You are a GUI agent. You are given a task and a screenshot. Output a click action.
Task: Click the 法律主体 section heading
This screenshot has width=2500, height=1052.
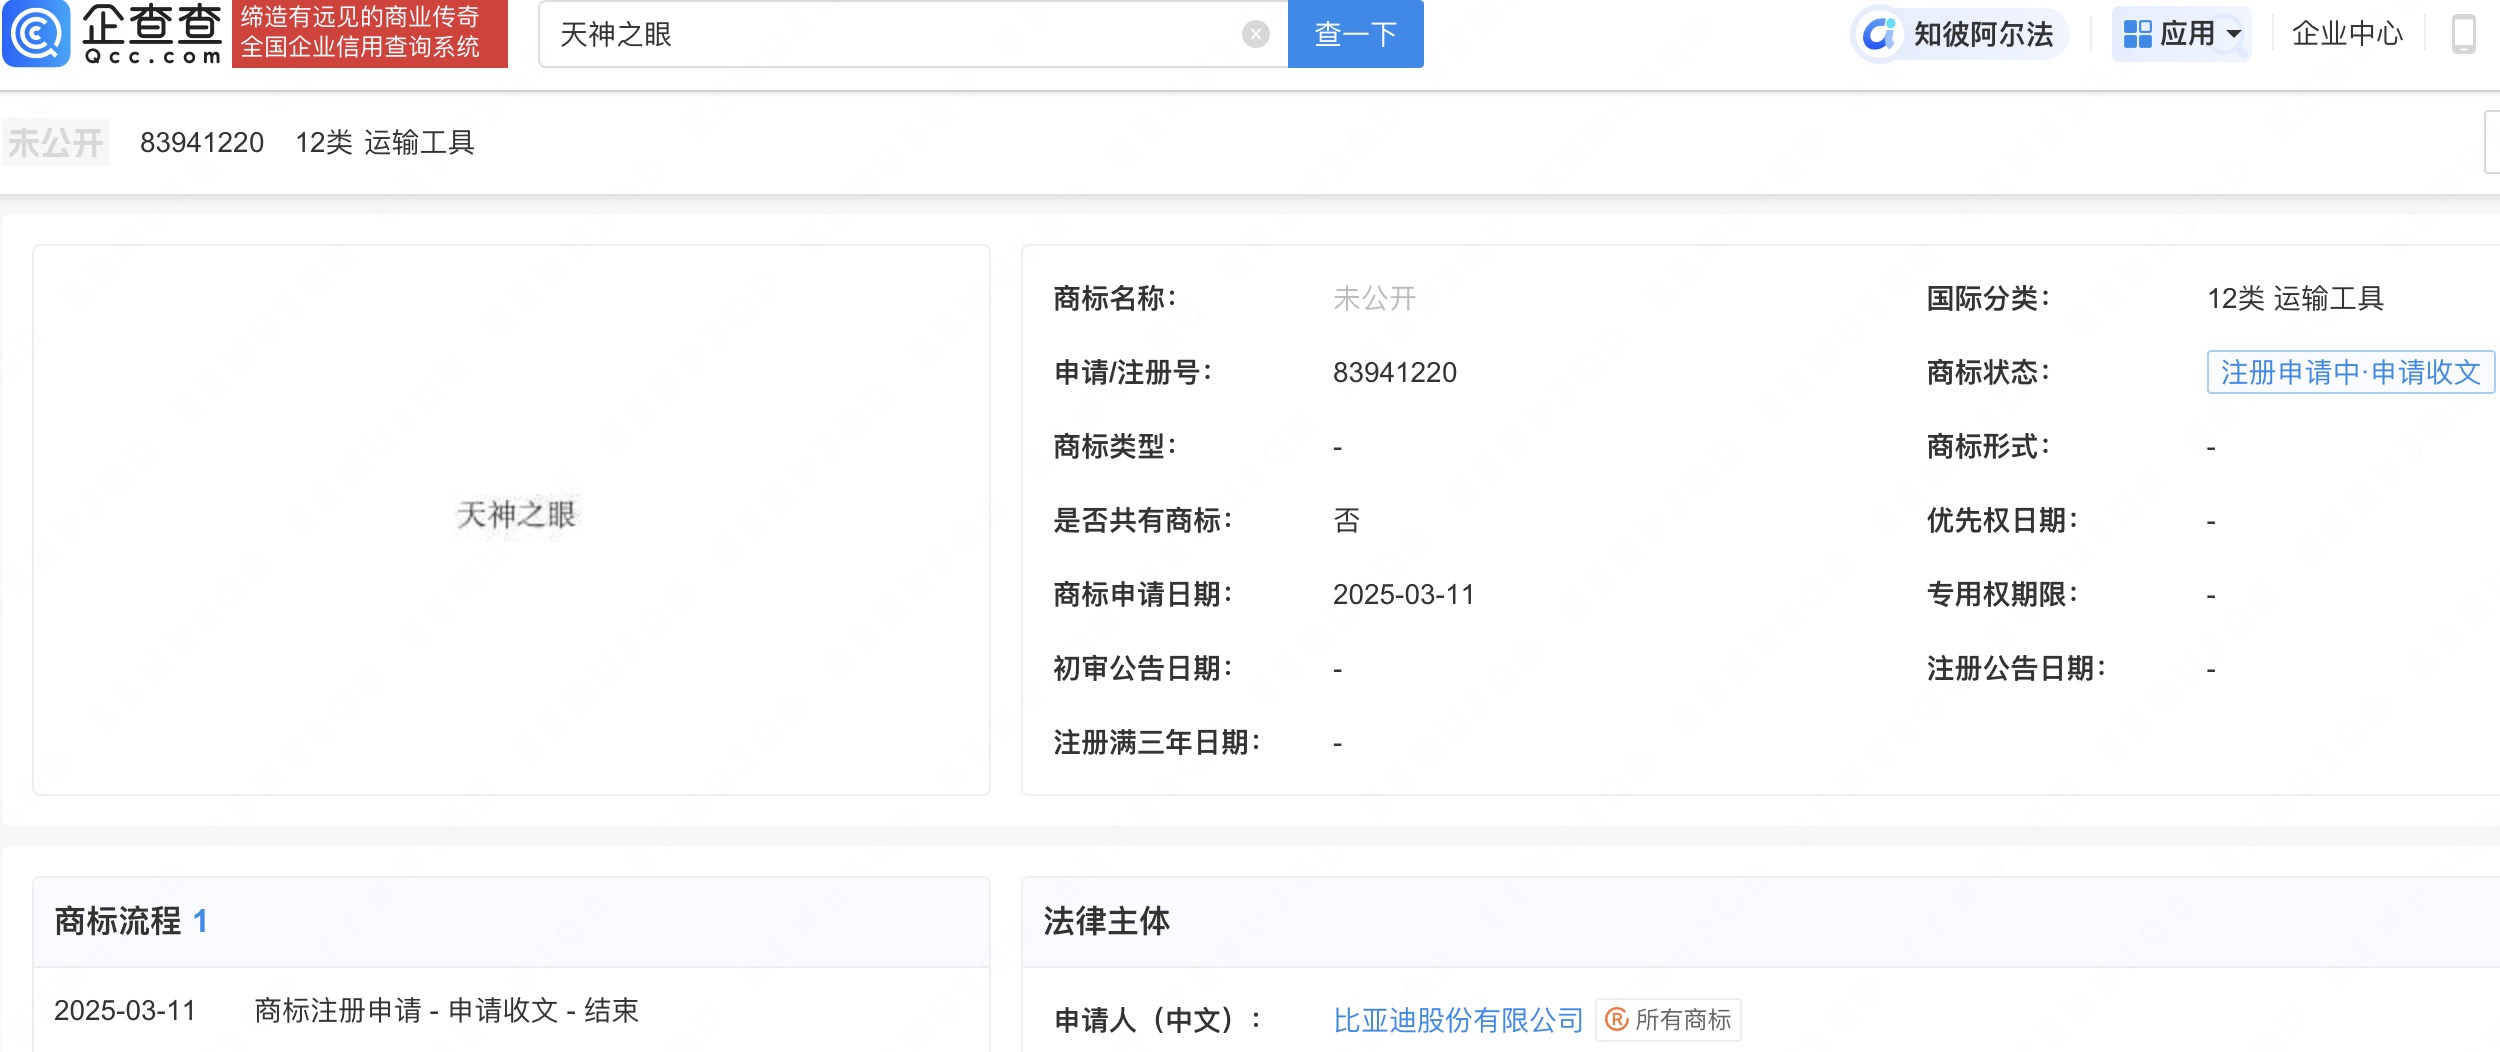[1106, 921]
